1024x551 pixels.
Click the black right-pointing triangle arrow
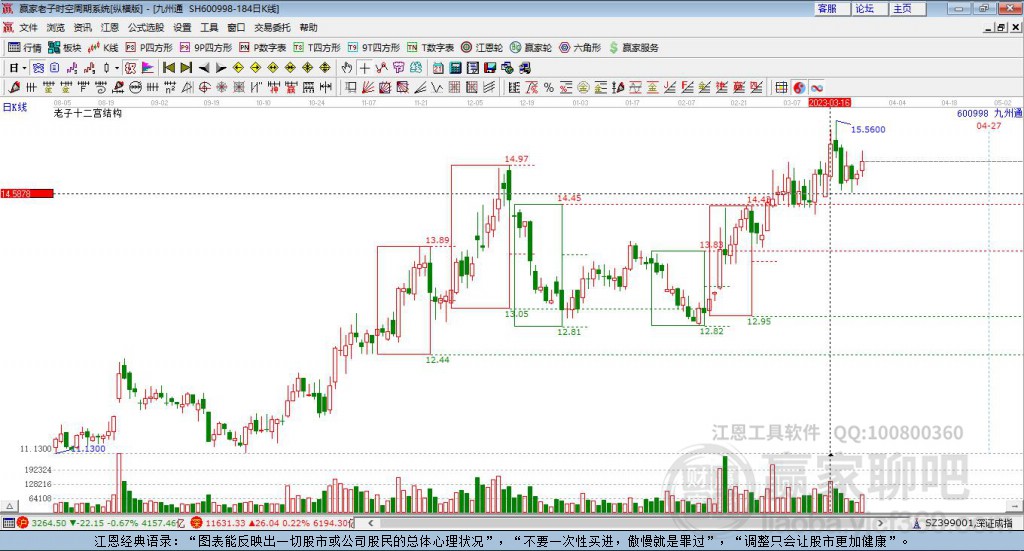pos(221,67)
